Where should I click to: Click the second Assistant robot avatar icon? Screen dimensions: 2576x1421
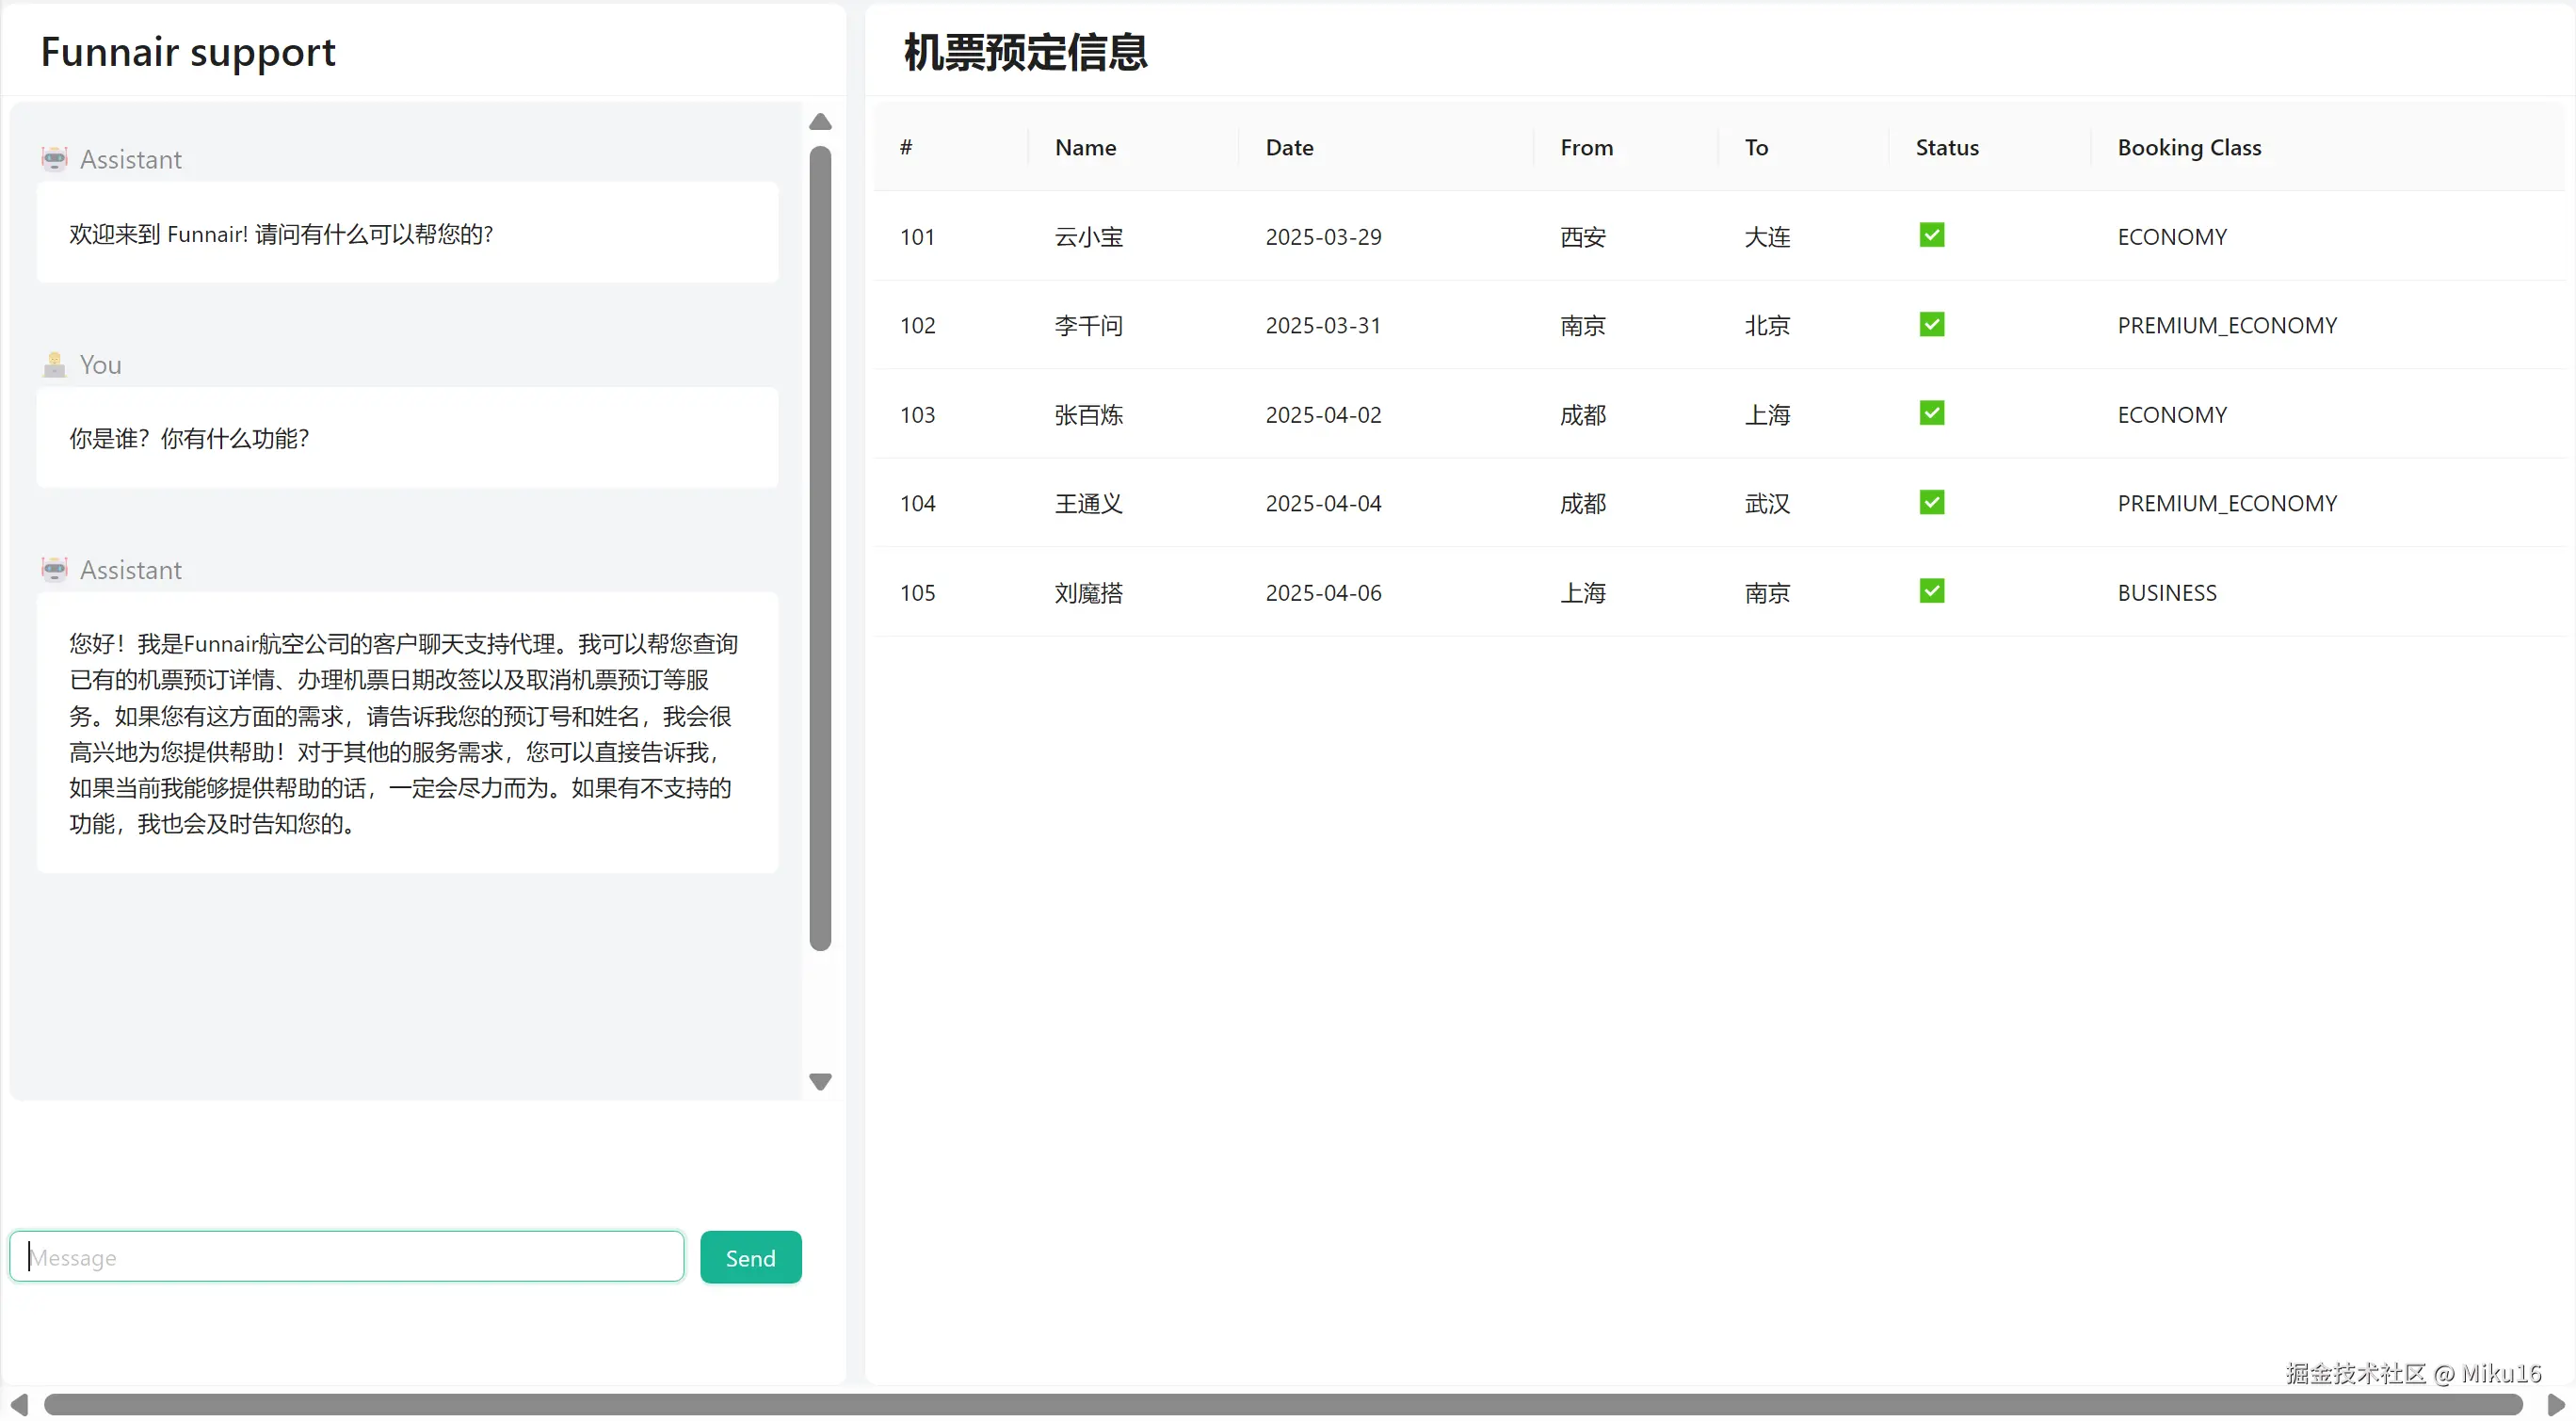[54, 569]
